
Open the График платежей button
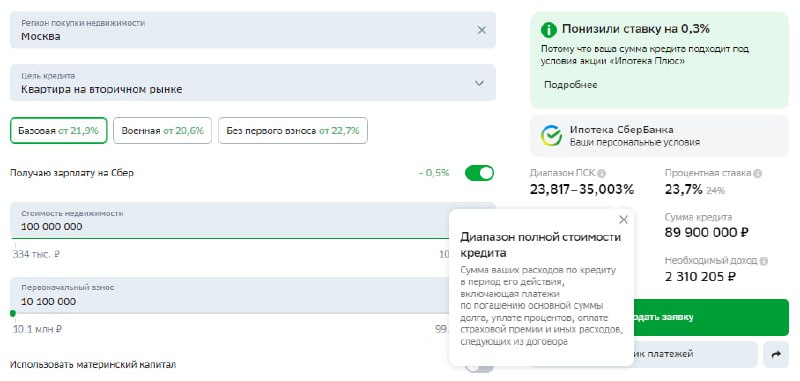[x=695, y=354]
